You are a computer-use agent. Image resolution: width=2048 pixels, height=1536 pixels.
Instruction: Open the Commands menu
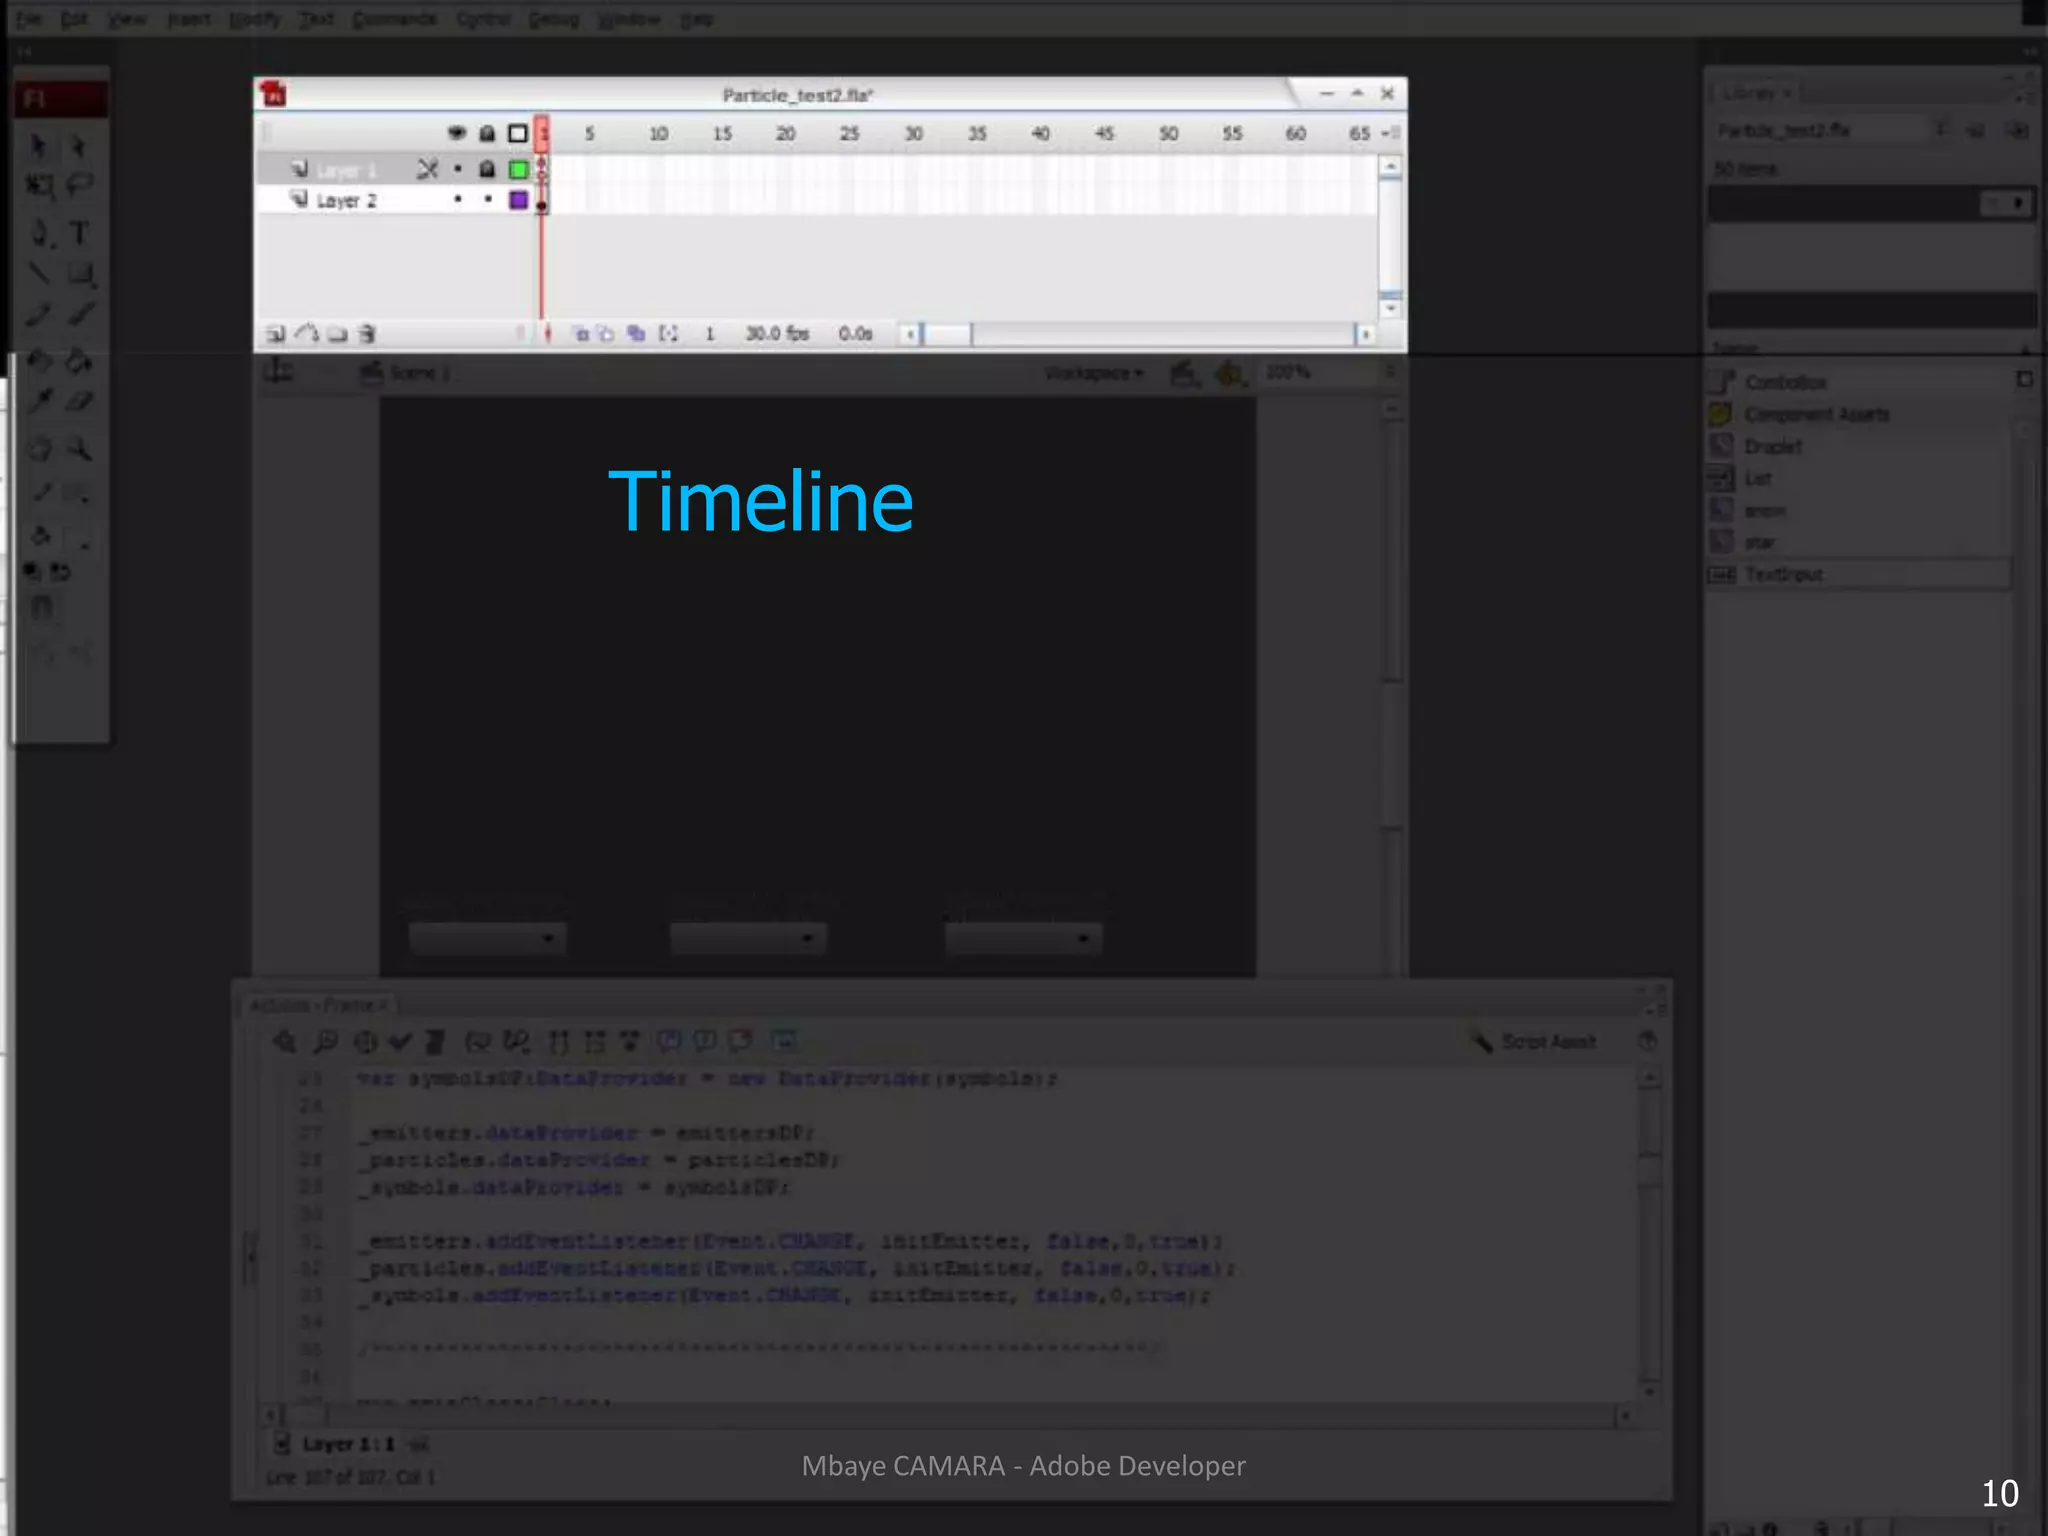(x=395, y=19)
